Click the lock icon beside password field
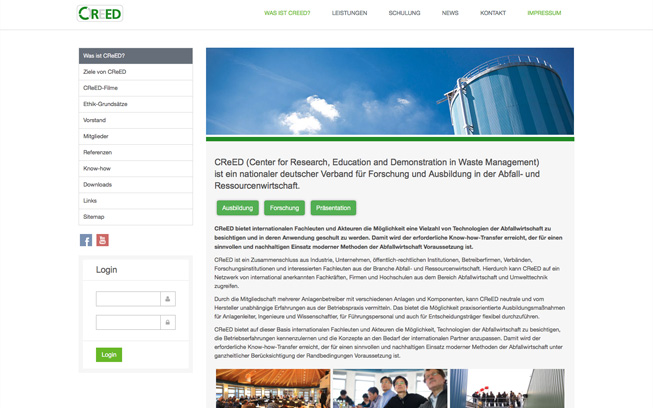This screenshot has width=653, height=408. (x=168, y=322)
